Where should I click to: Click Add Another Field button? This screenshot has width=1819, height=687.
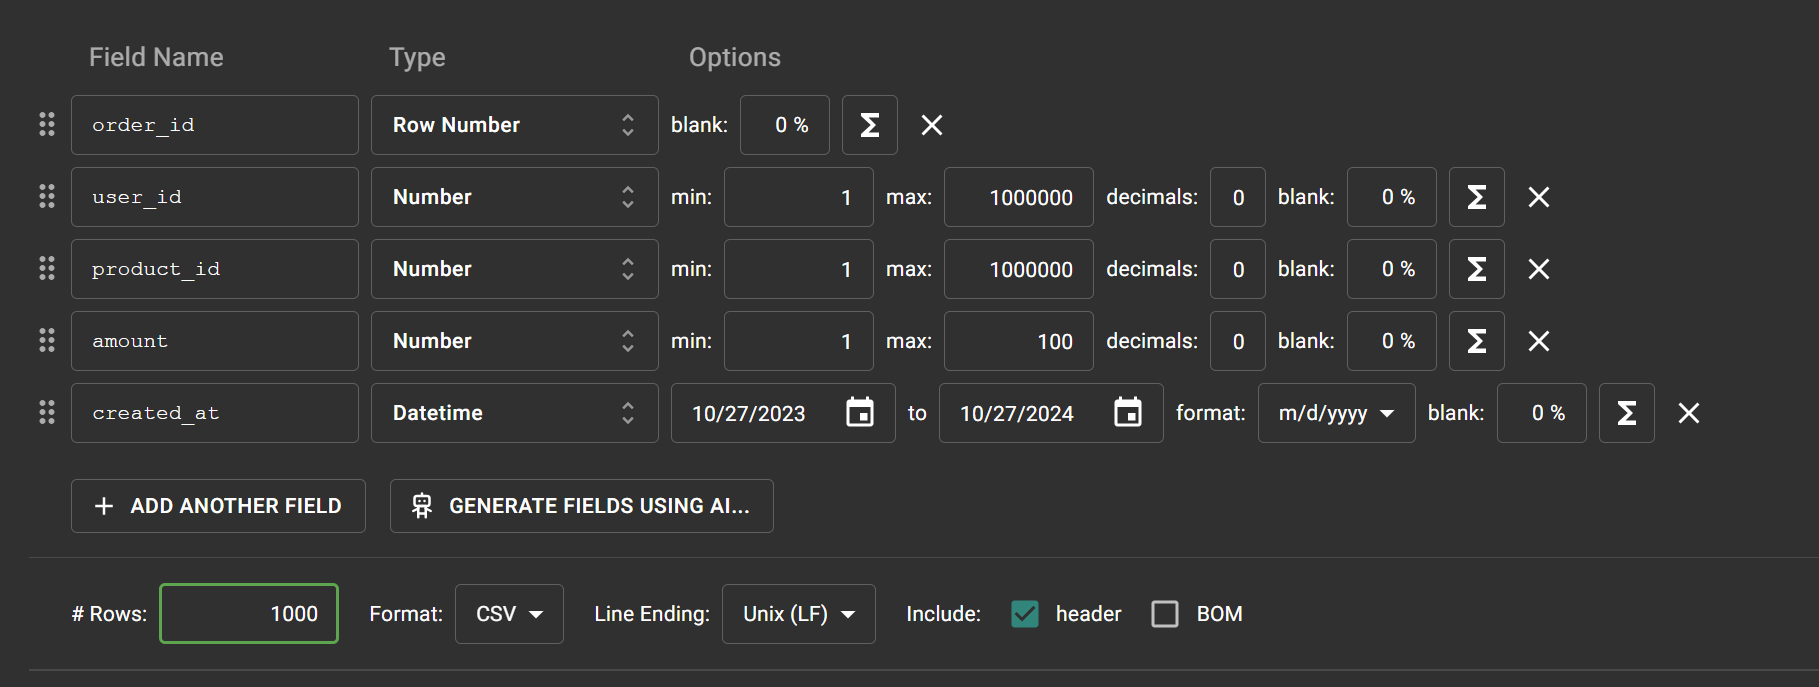(x=218, y=506)
